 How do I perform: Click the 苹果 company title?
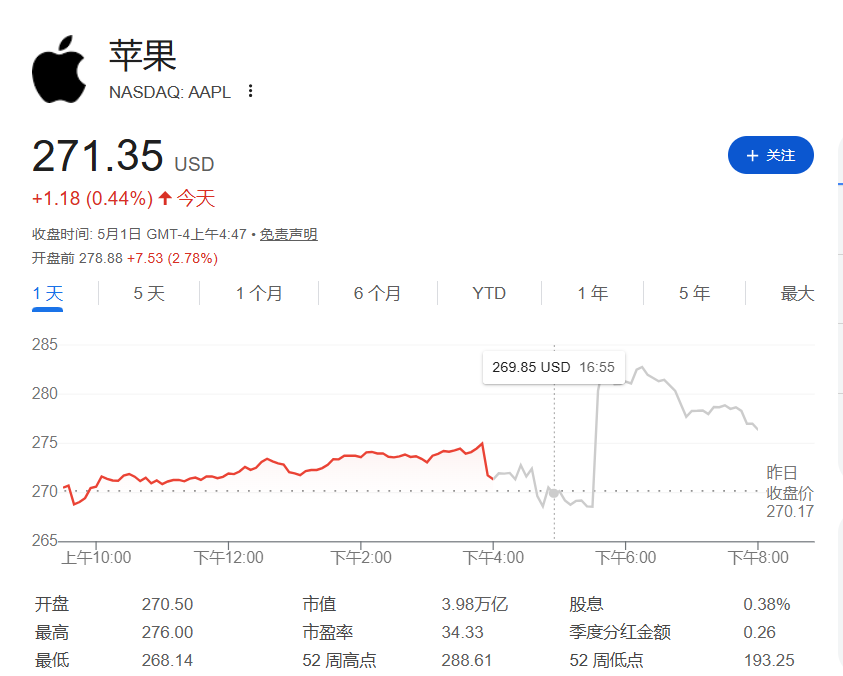coord(142,55)
